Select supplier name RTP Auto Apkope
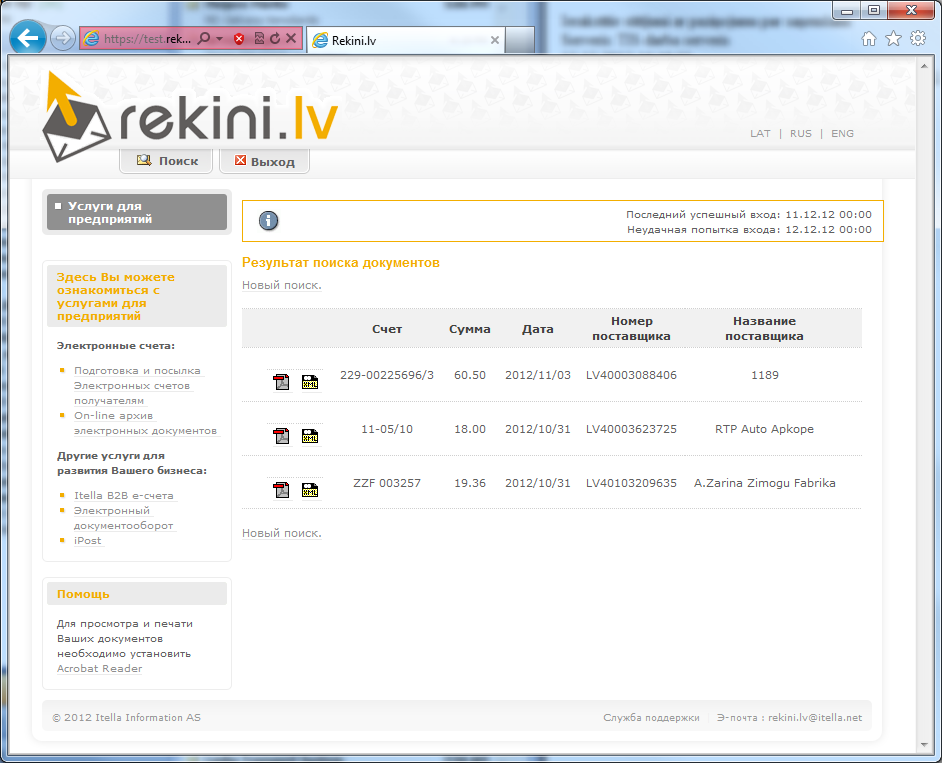Image resolution: width=942 pixels, height=763 pixels. 764,429
